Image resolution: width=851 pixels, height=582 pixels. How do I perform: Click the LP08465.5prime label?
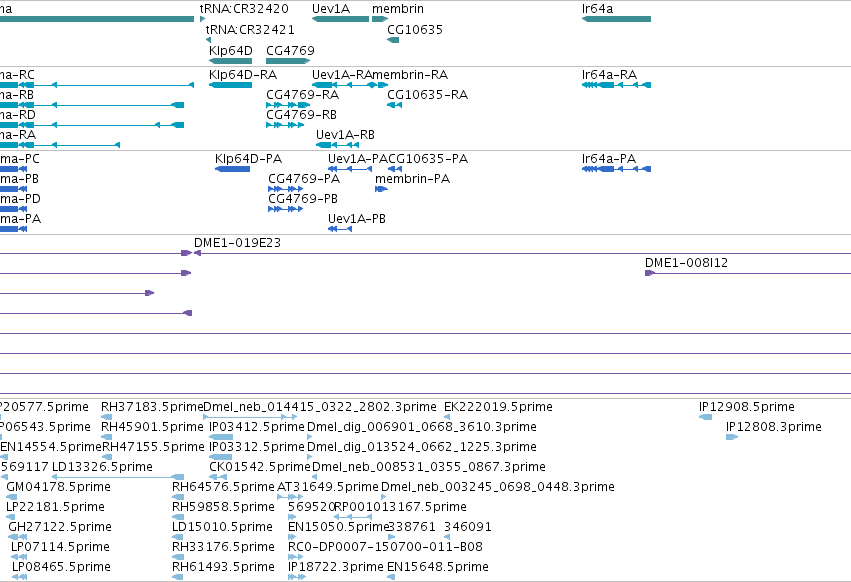coord(61,567)
